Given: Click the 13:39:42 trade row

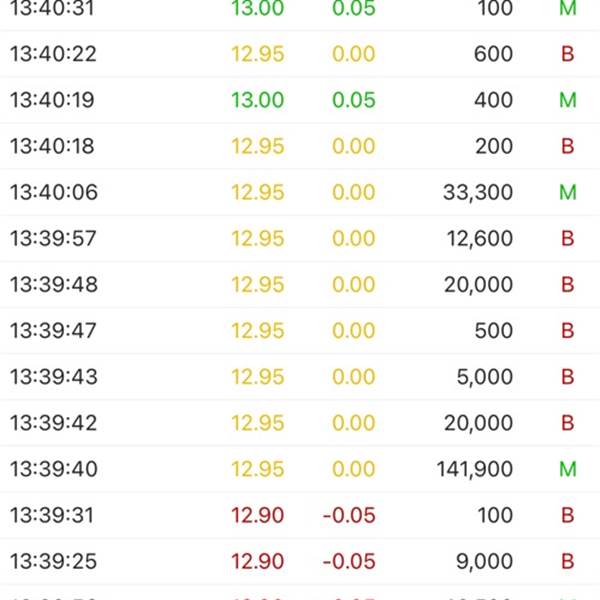Looking at the screenshot, I should (300, 423).
